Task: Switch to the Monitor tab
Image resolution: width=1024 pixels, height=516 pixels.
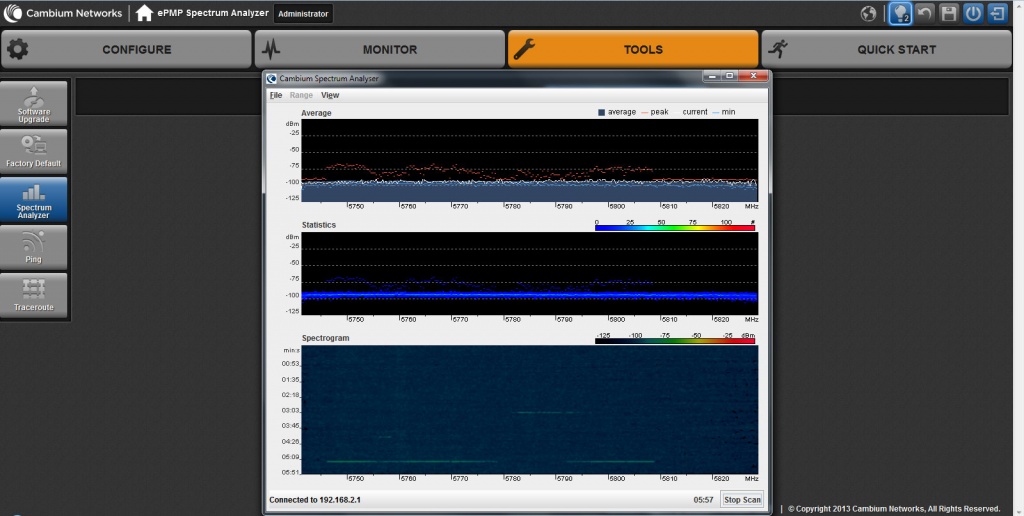Action: click(x=379, y=49)
